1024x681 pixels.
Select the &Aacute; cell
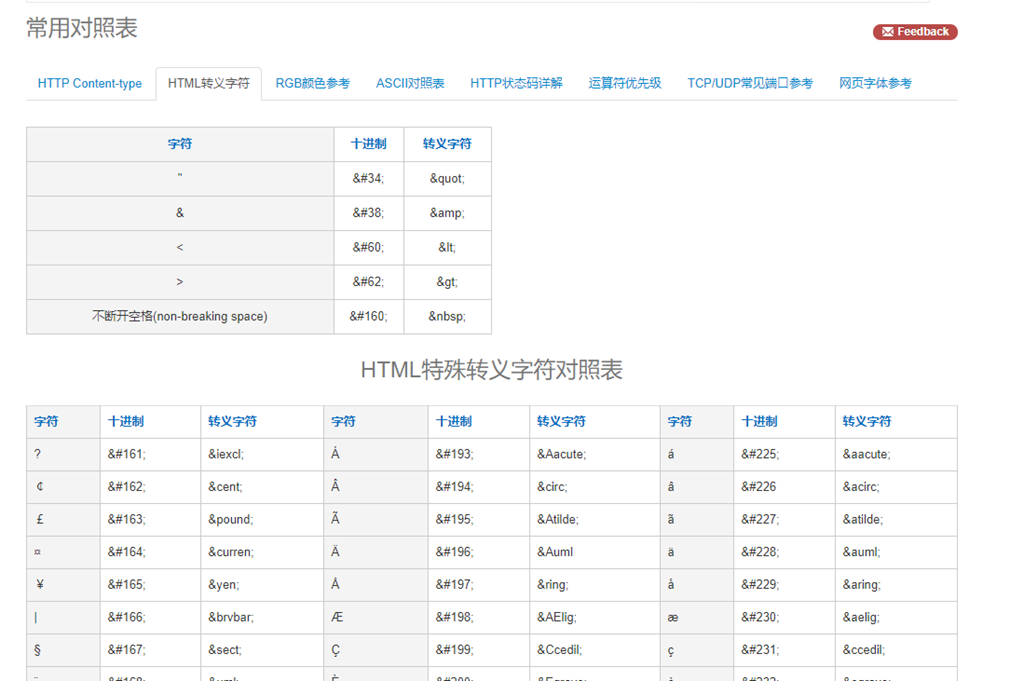coord(594,454)
